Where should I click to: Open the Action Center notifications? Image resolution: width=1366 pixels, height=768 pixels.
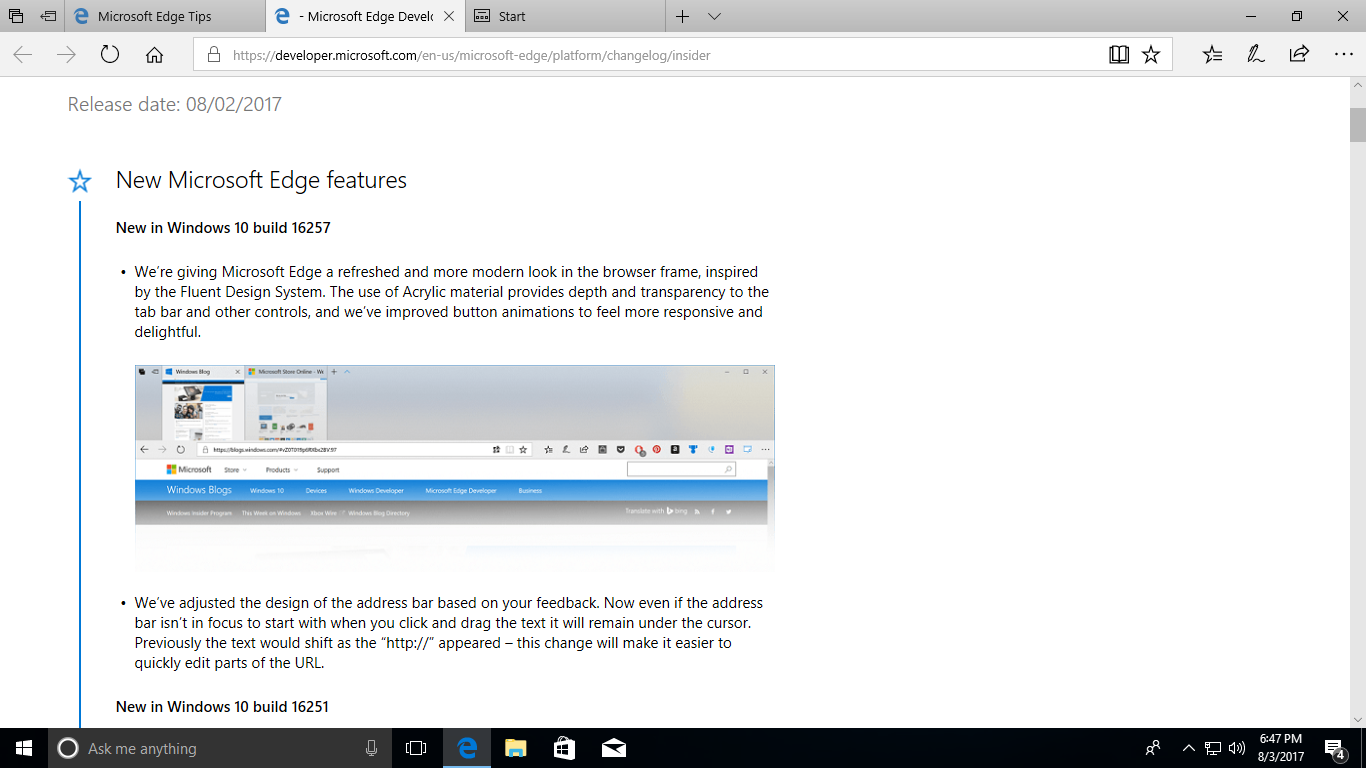coord(1334,748)
